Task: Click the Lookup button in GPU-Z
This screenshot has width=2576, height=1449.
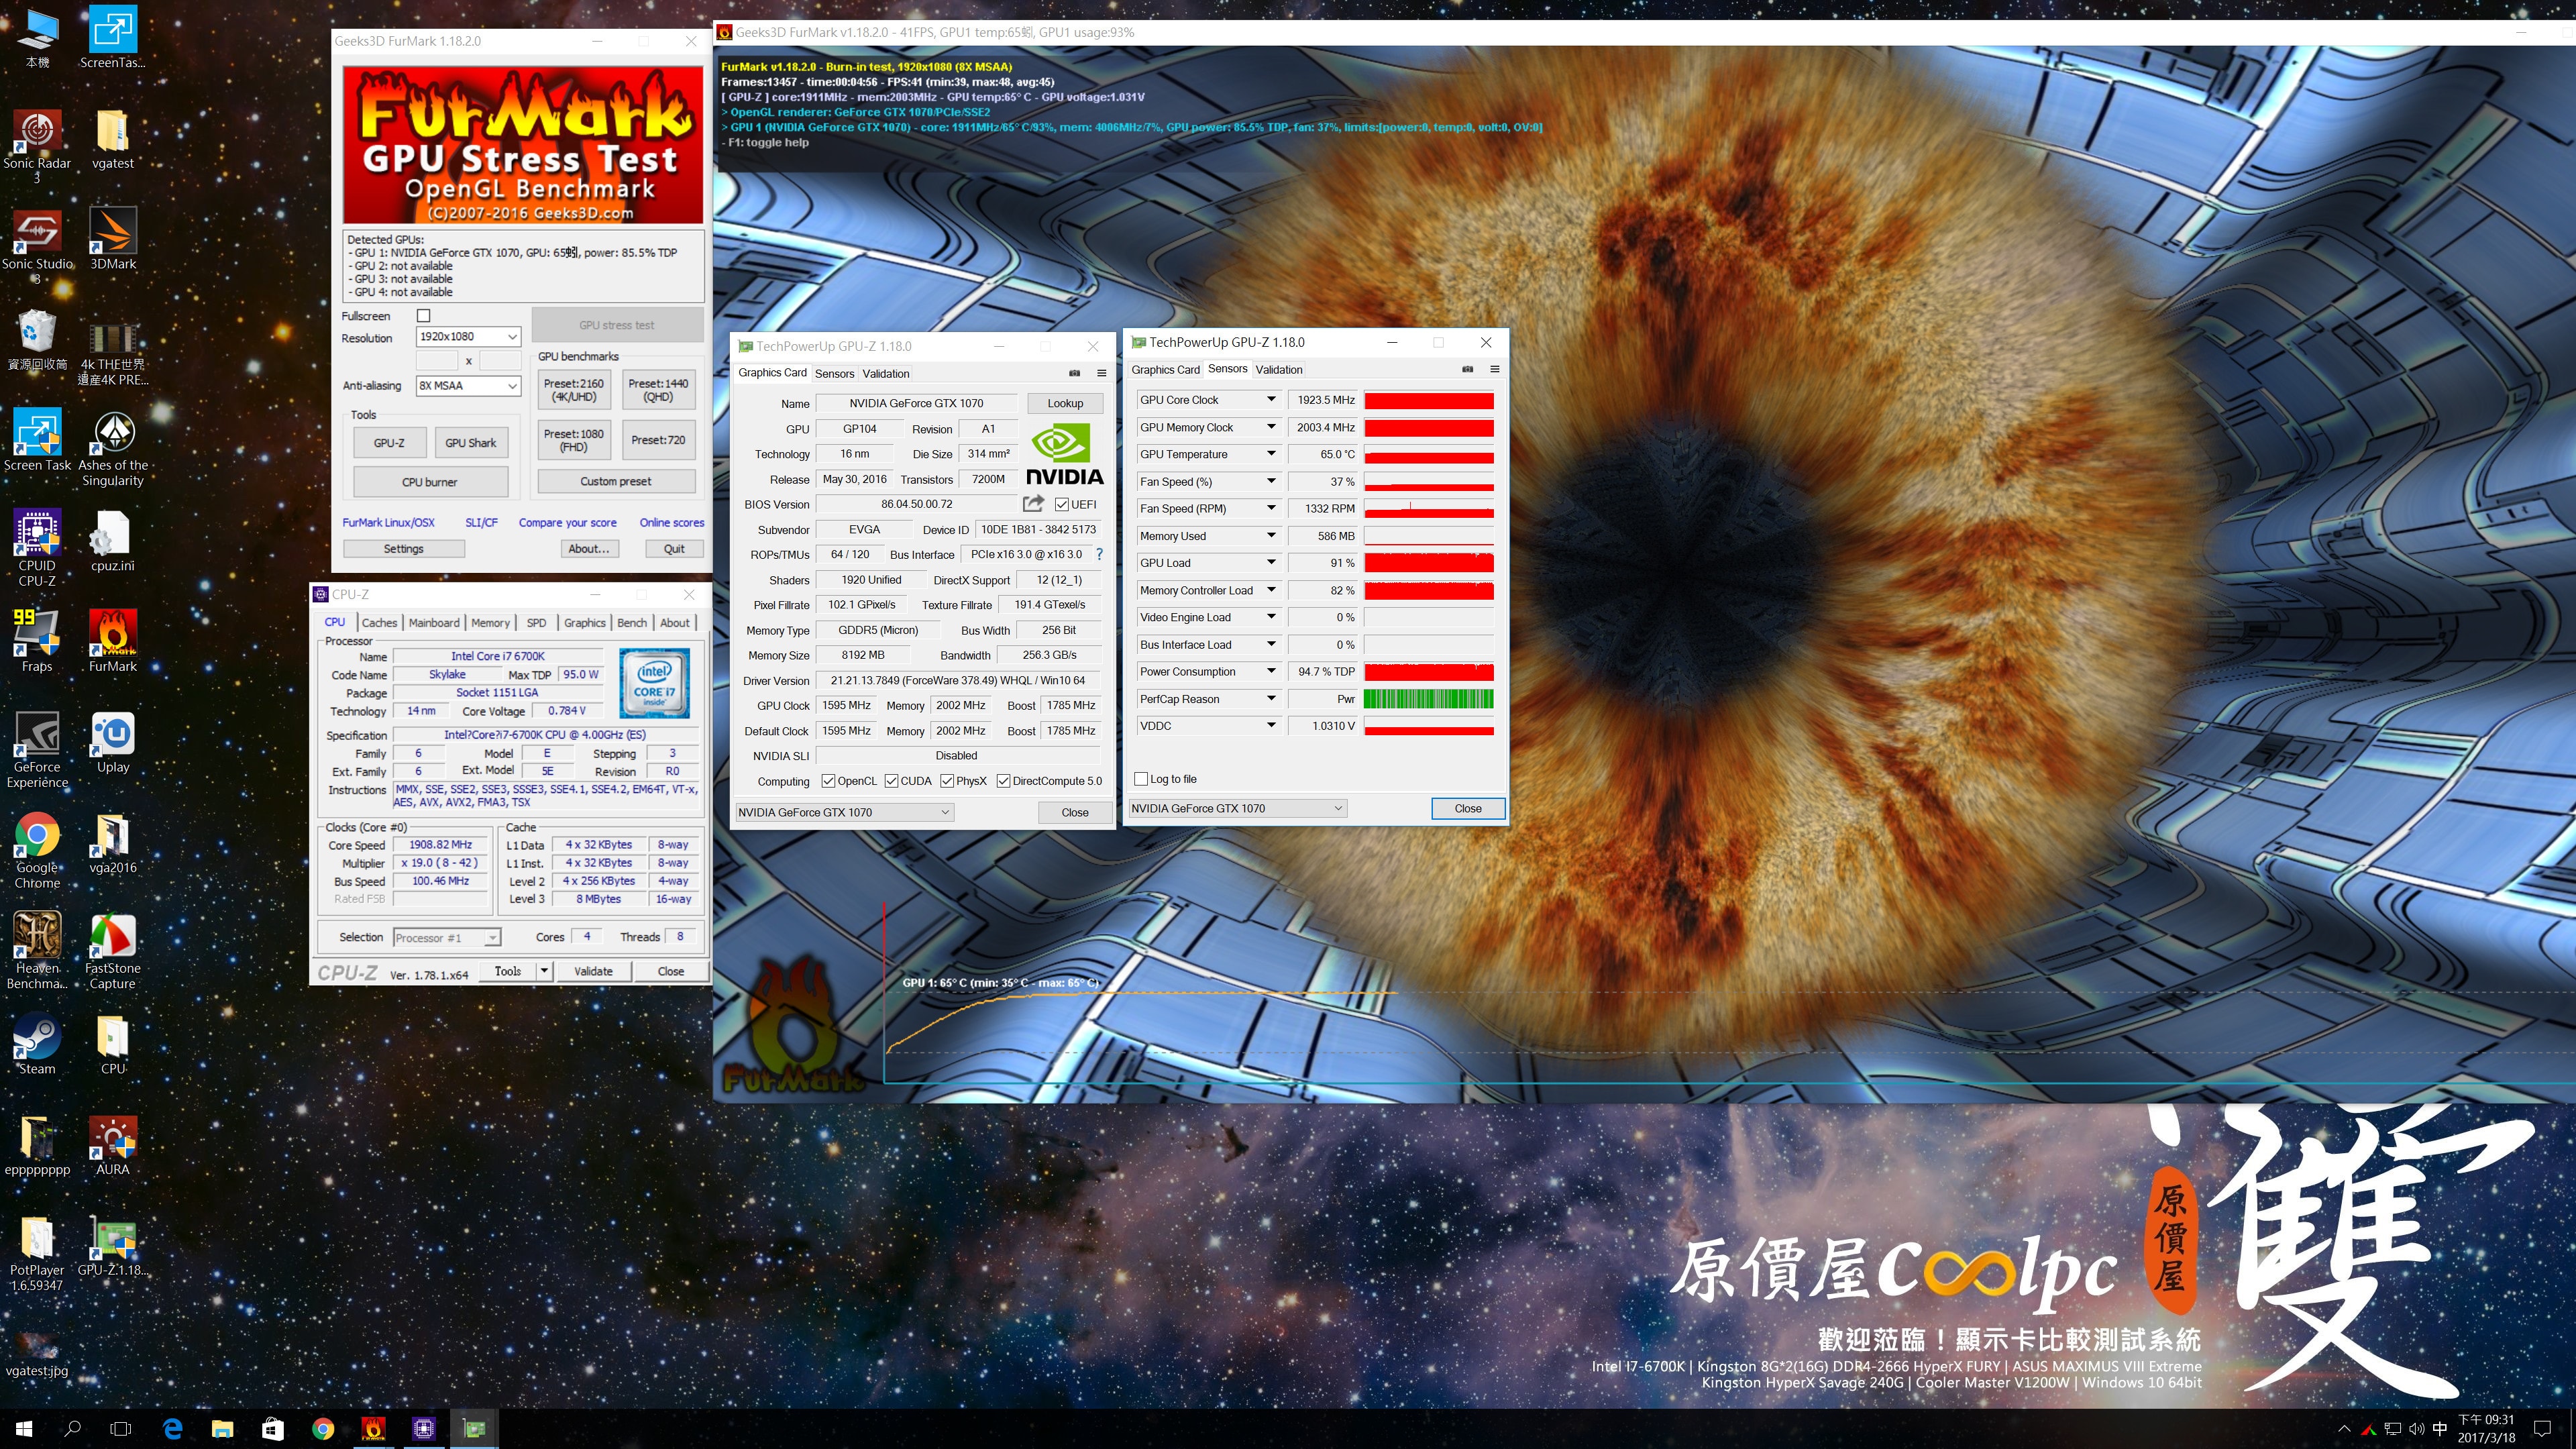Action: point(1065,403)
